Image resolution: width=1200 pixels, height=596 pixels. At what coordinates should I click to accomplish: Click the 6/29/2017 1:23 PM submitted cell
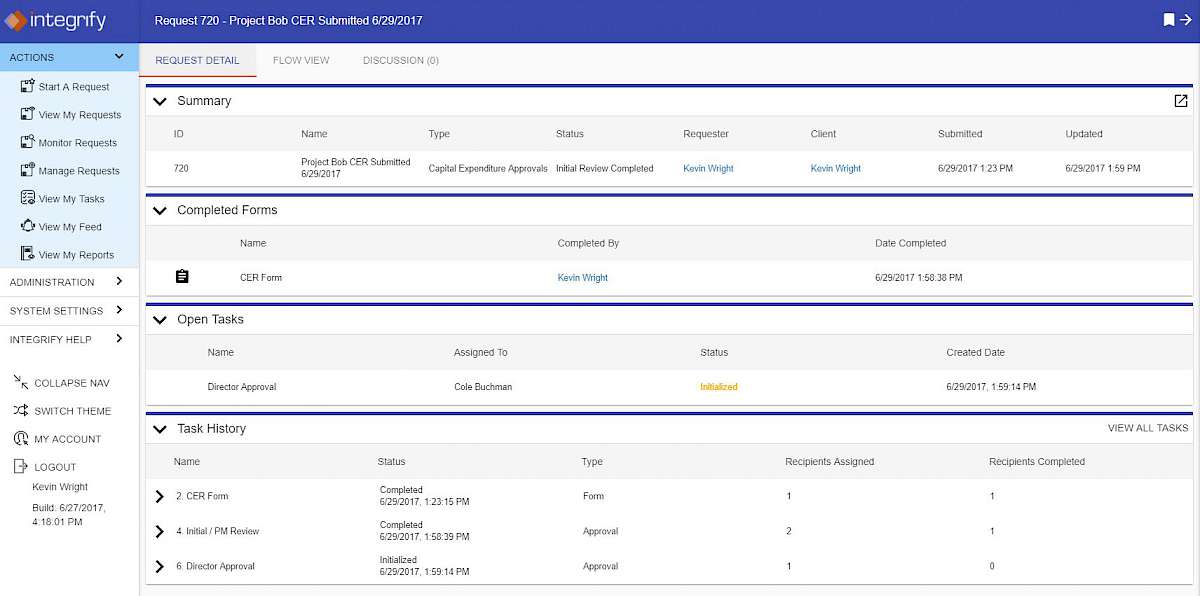click(976, 168)
